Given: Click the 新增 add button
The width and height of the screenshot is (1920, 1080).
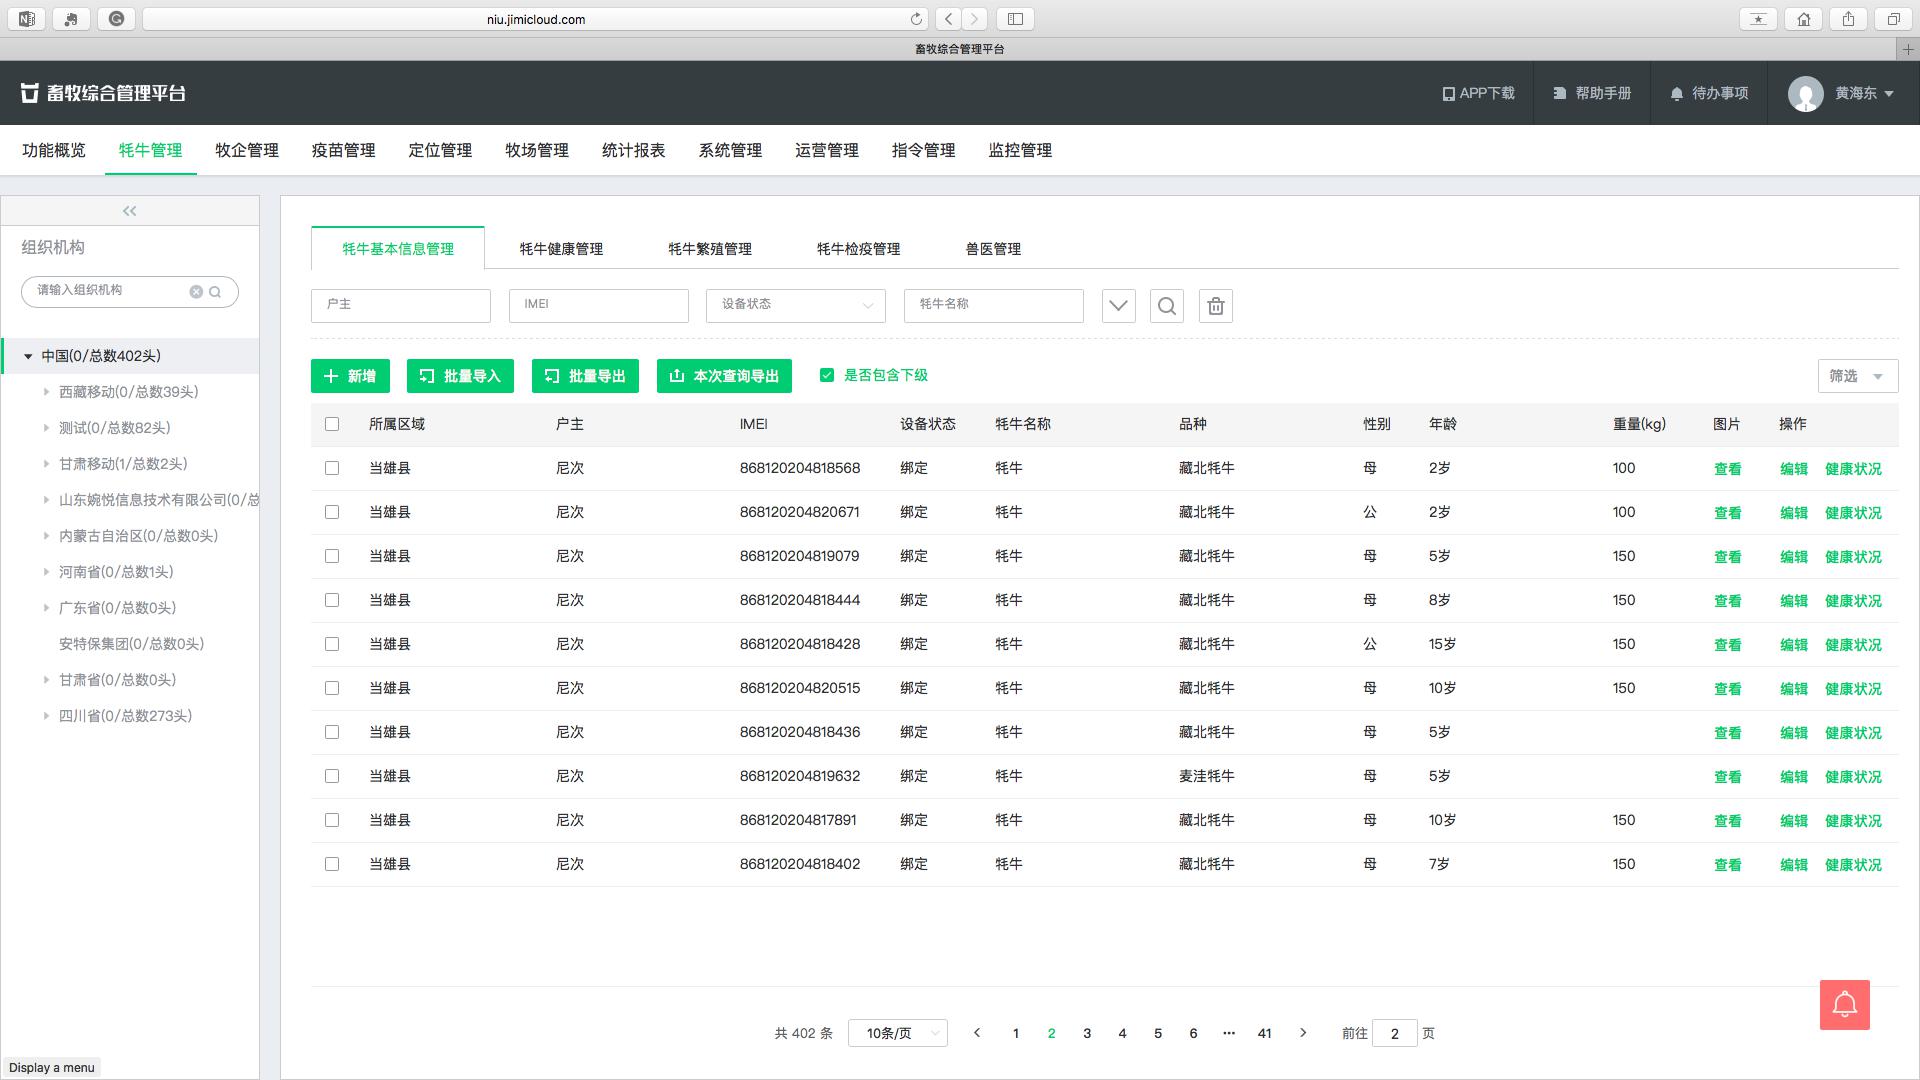Looking at the screenshot, I should tap(350, 376).
